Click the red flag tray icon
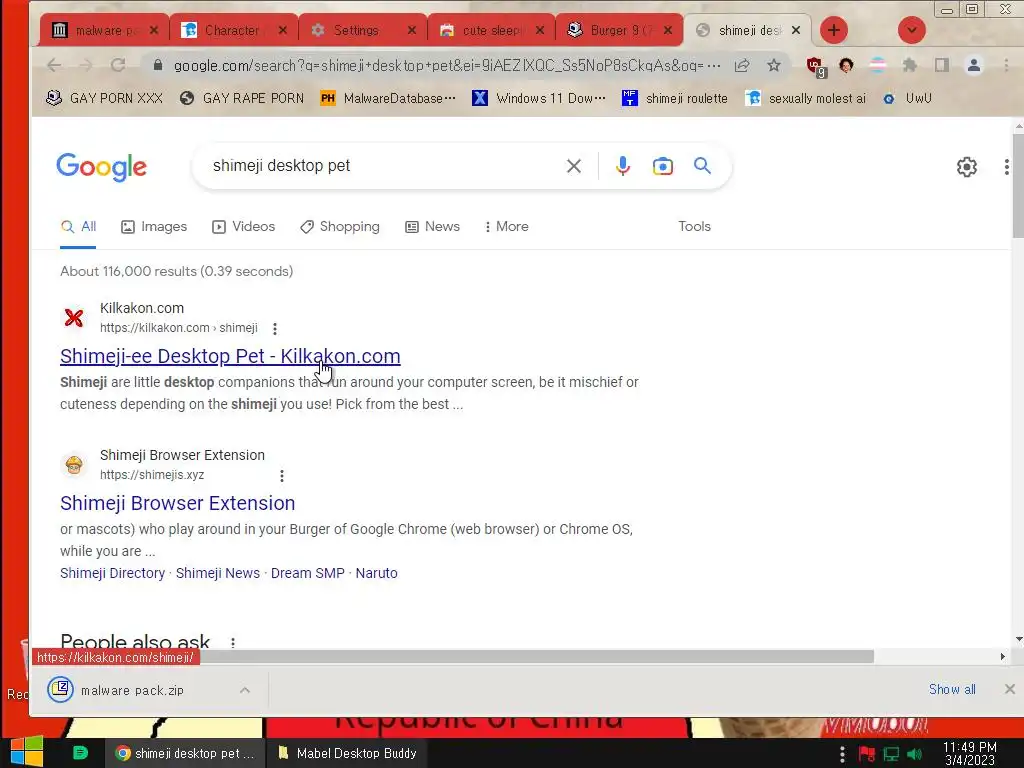This screenshot has height=768, width=1024. [867, 754]
